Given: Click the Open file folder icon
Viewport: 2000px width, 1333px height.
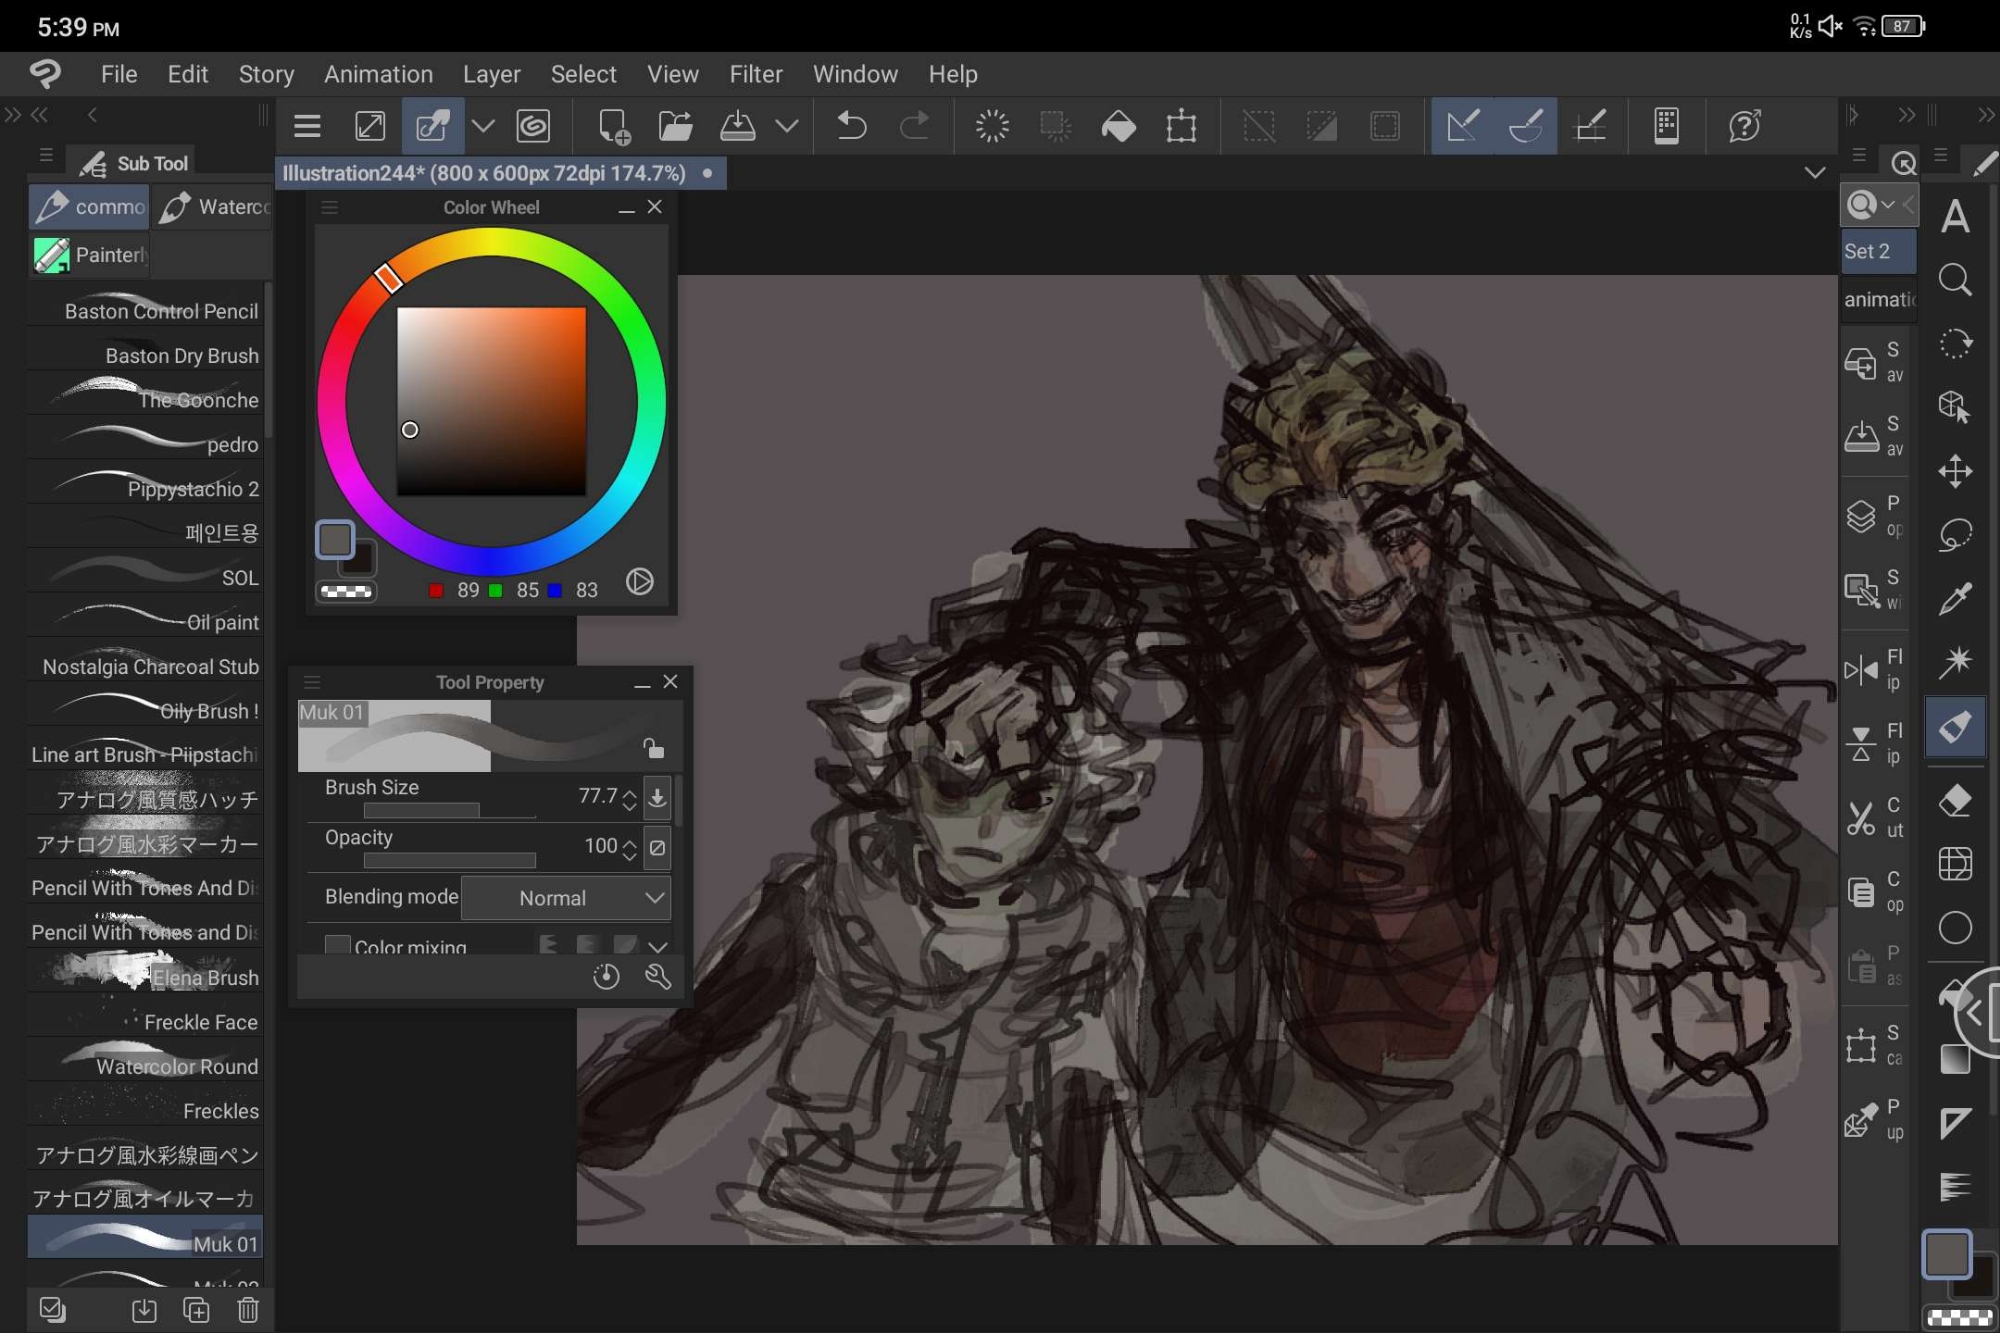Looking at the screenshot, I should point(676,126).
